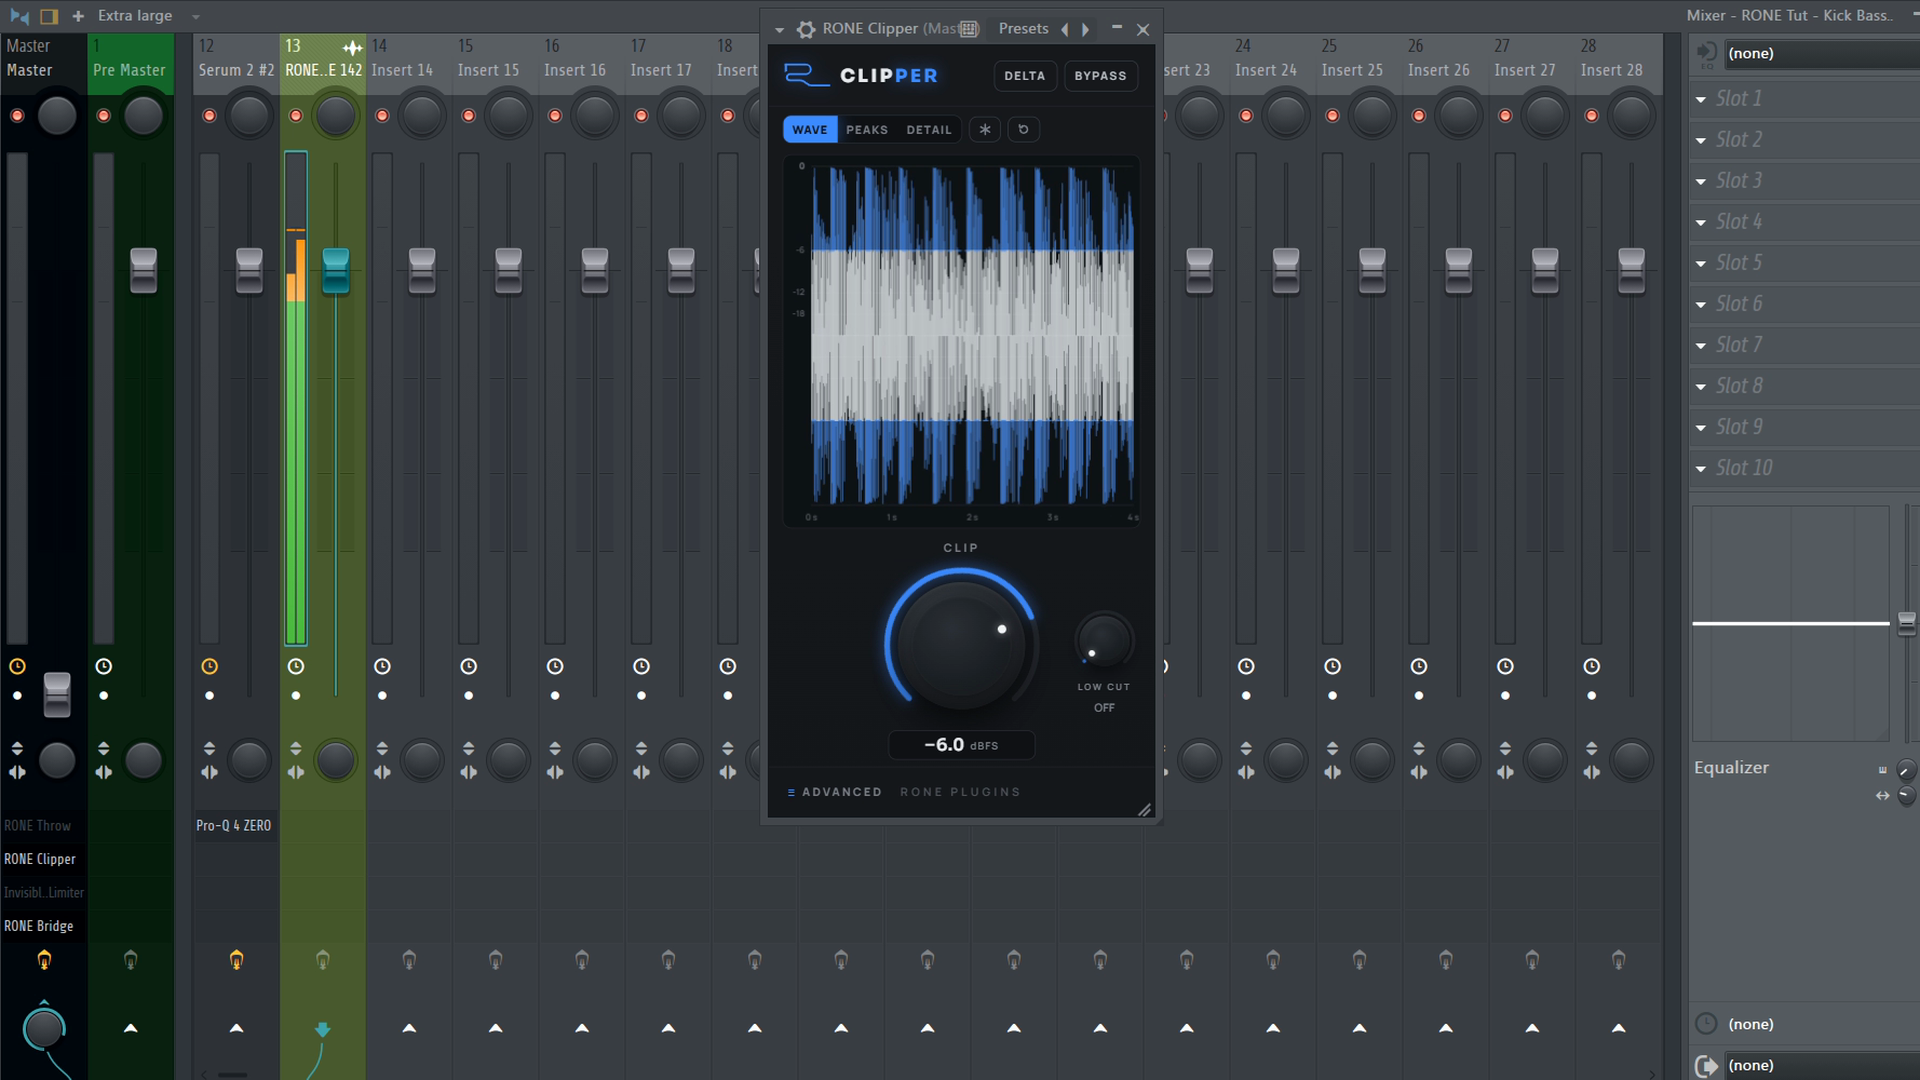Open the ADVANCED section in Clipper
Screen dimensions: 1920x1080
point(835,792)
